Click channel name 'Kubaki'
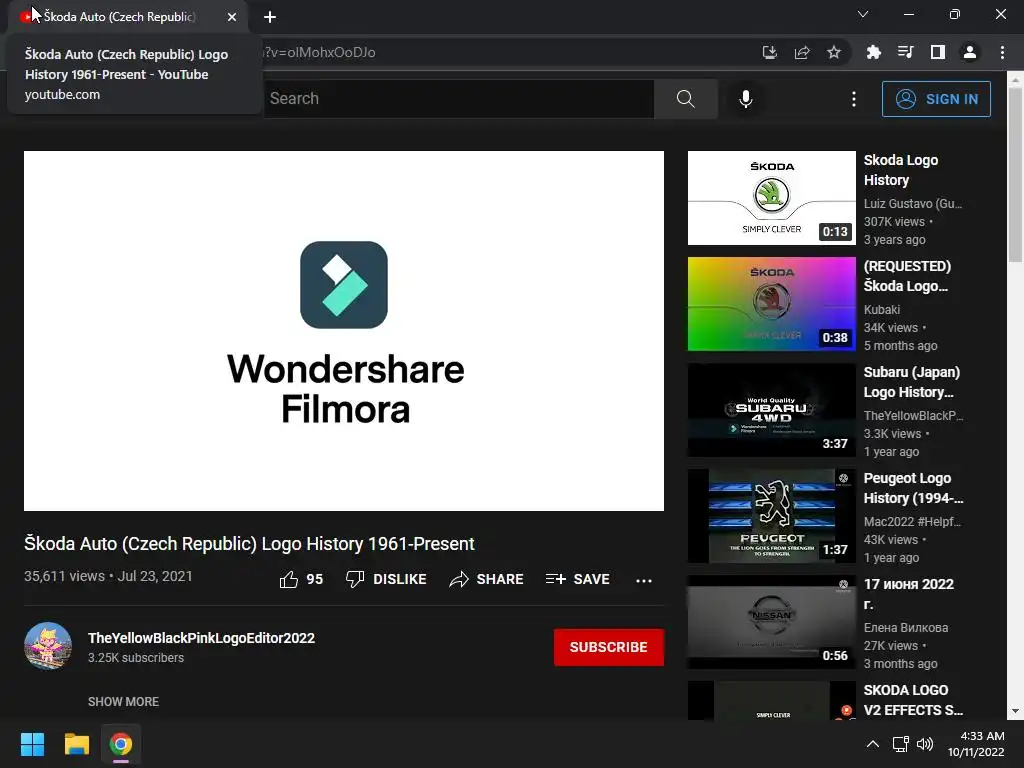Viewport: 1024px width, 768px height. pos(882,310)
